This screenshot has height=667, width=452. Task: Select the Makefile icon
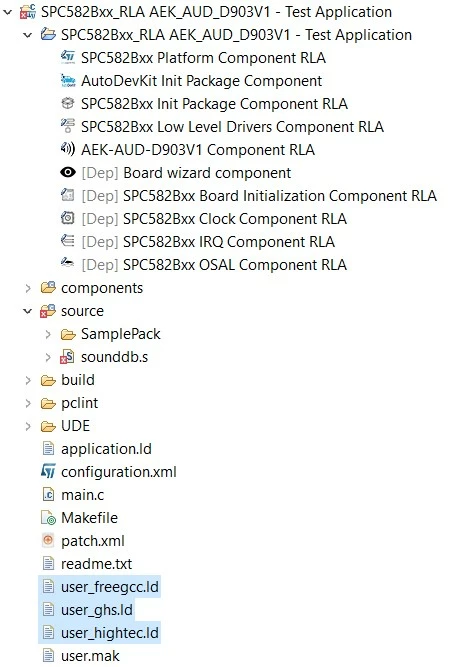tap(48, 517)
